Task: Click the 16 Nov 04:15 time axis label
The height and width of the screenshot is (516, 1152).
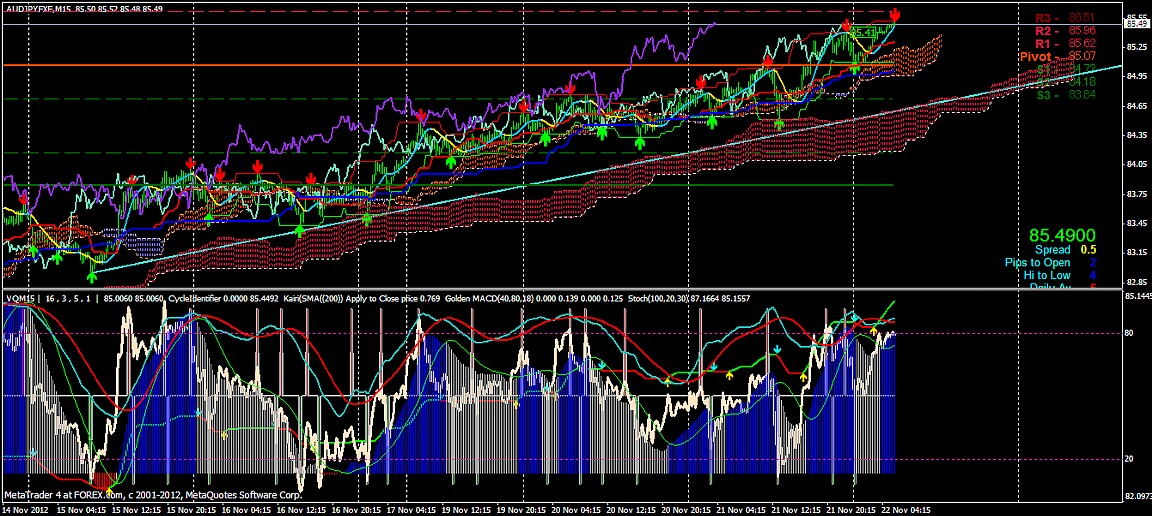Action: pos(247,509)
